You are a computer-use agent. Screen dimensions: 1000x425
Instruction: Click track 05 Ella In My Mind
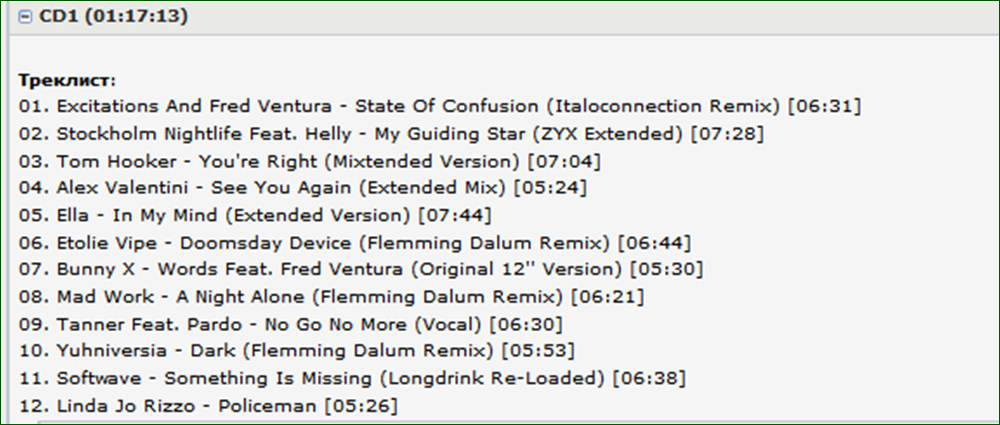coord(255,216)
